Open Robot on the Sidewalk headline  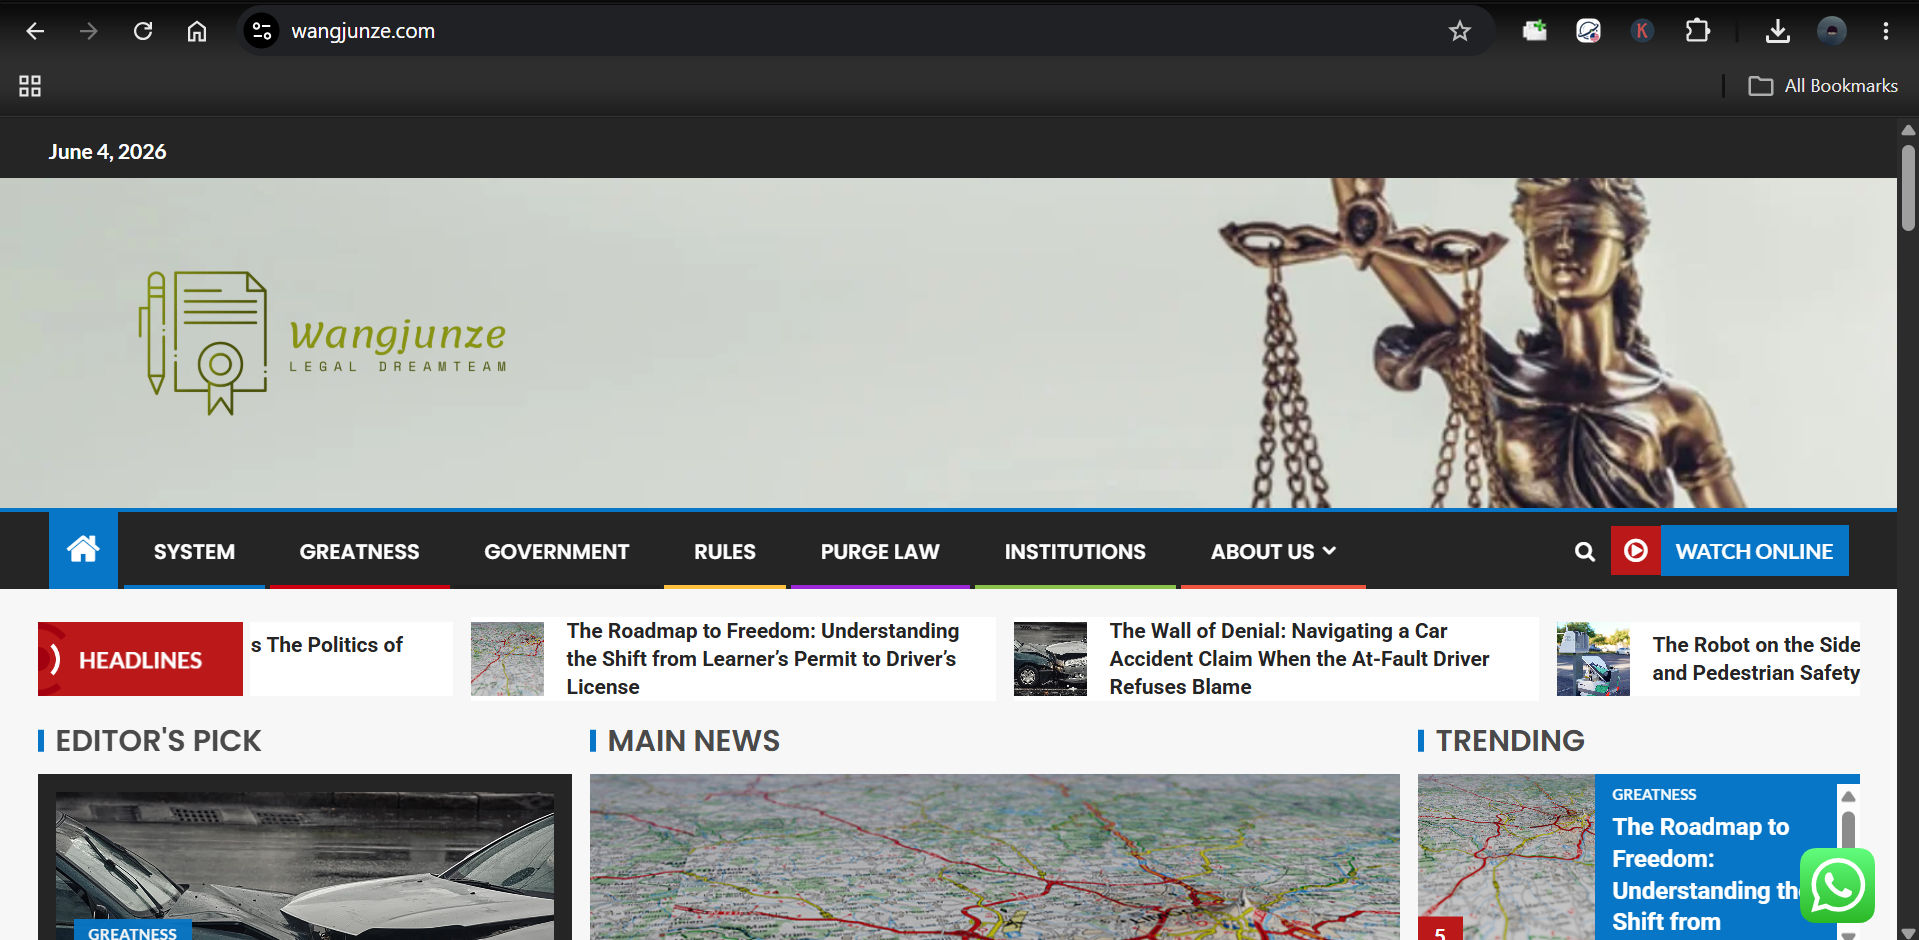coord(1756,659)
